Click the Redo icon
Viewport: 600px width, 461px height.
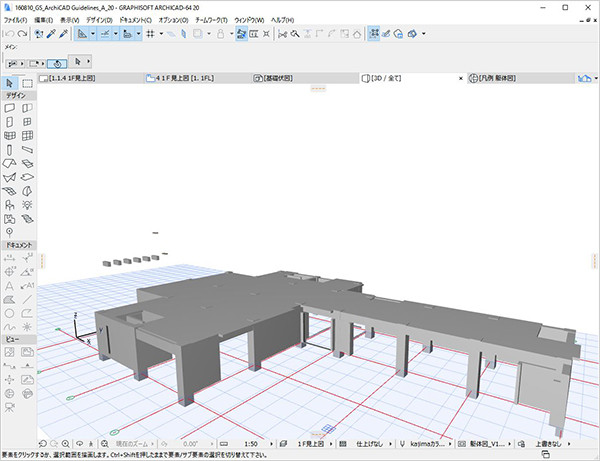click(x=22, y=34)
